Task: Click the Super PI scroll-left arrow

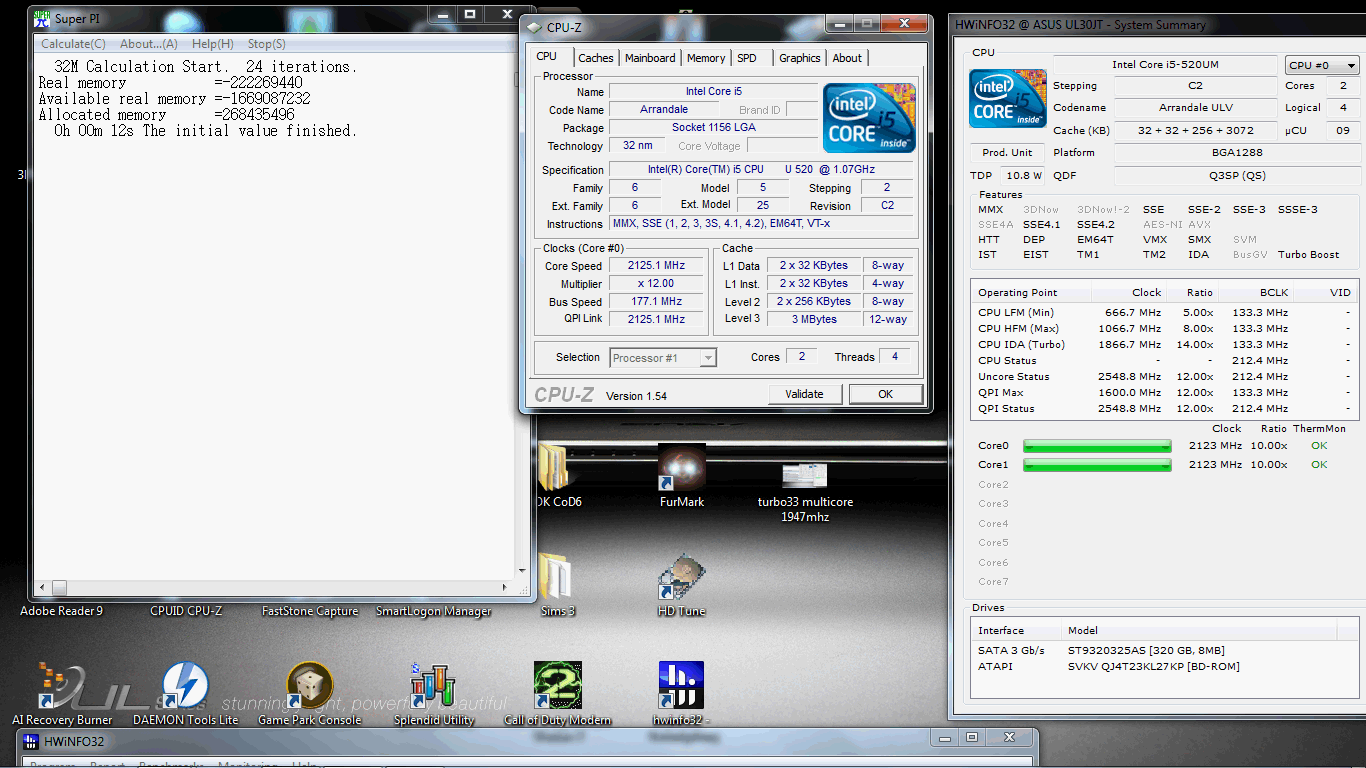Action: (x=43, y=588)
